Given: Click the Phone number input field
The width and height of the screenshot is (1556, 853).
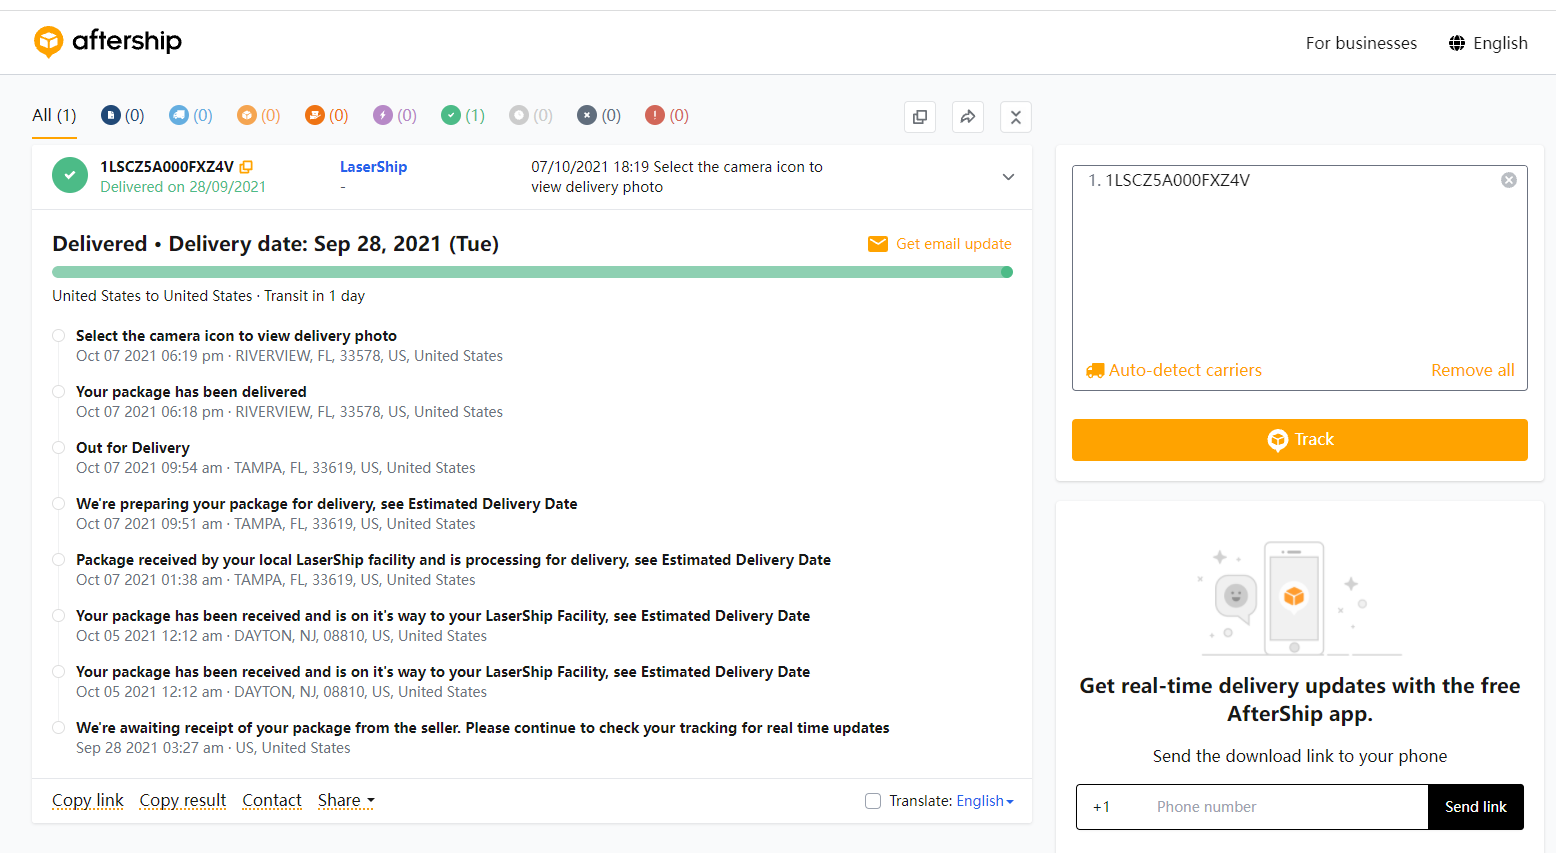Looking at the screenshot, I should pos(1285,807).
